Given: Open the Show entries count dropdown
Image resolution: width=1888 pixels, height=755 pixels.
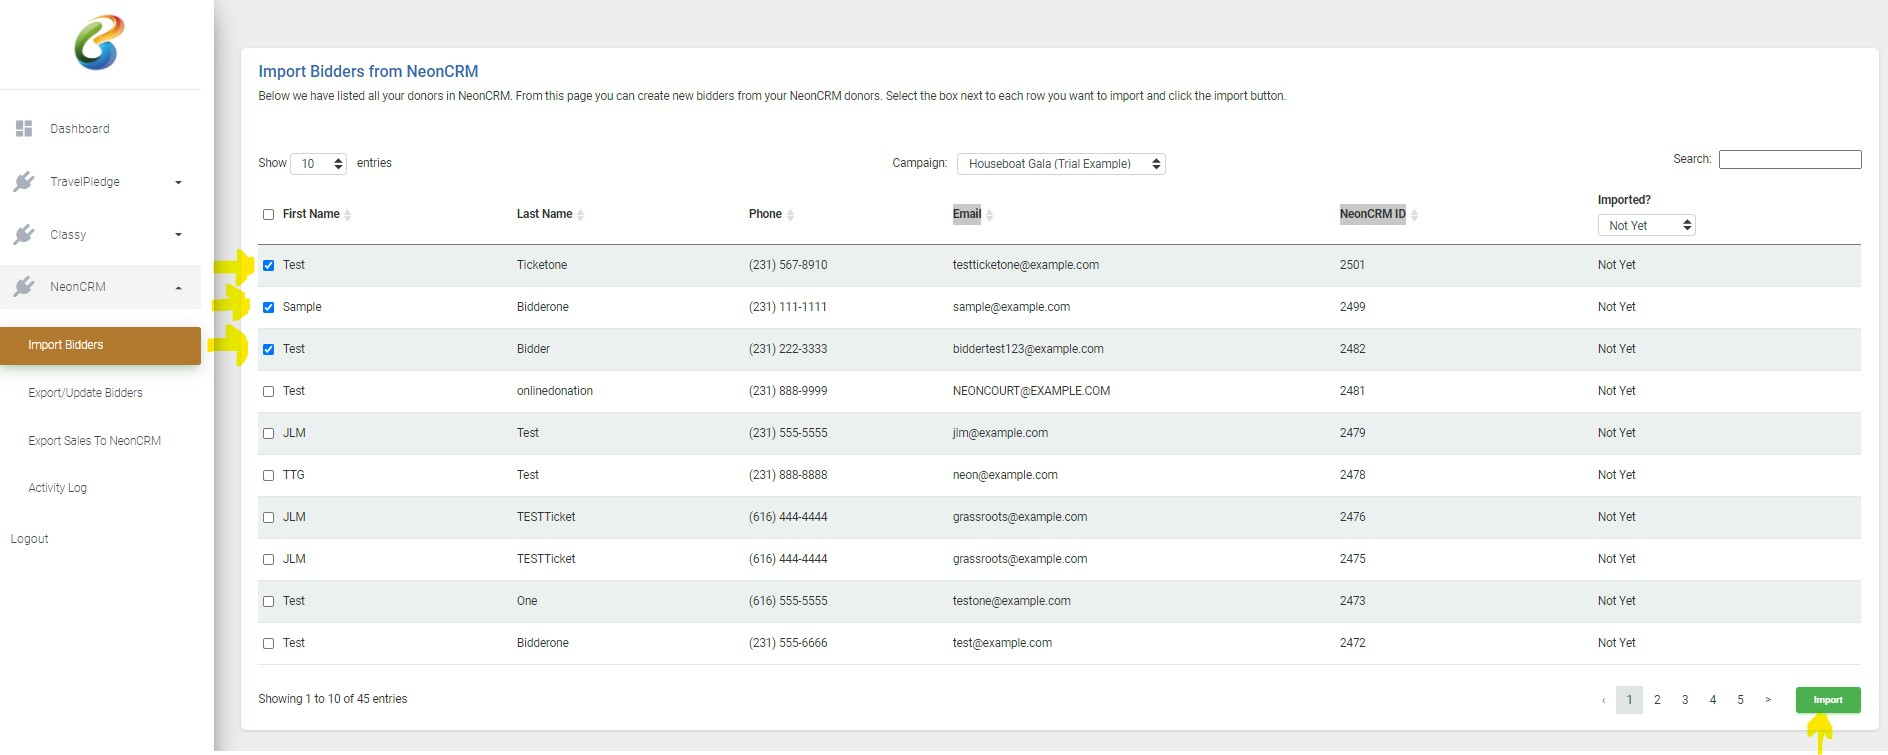Looking at the screenshot, I should pyautogui.click(x=318, y=164).
